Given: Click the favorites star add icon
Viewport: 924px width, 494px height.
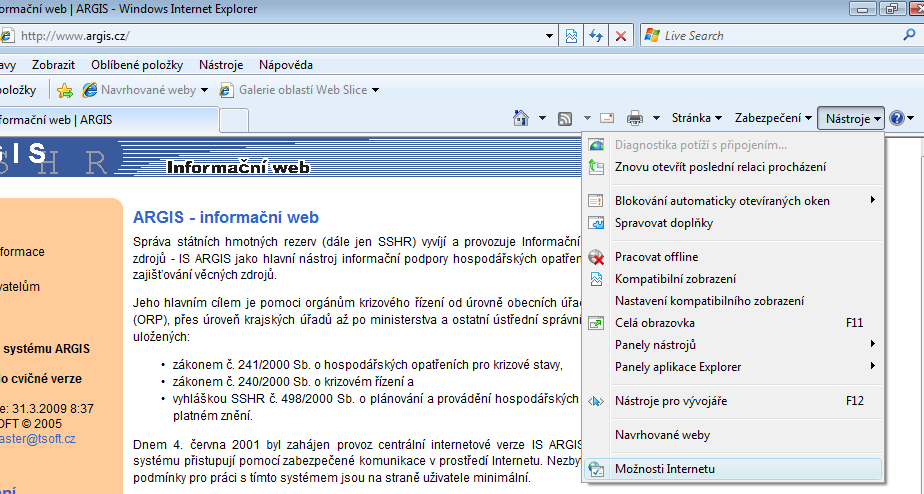Looking at the screenshot, I should coord(65,90).
